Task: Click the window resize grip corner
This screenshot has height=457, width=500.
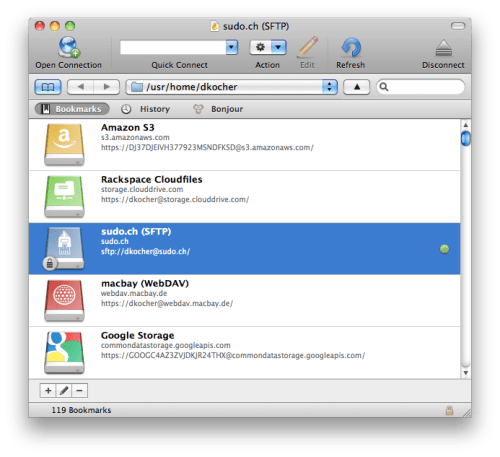Action: [467, 413]
